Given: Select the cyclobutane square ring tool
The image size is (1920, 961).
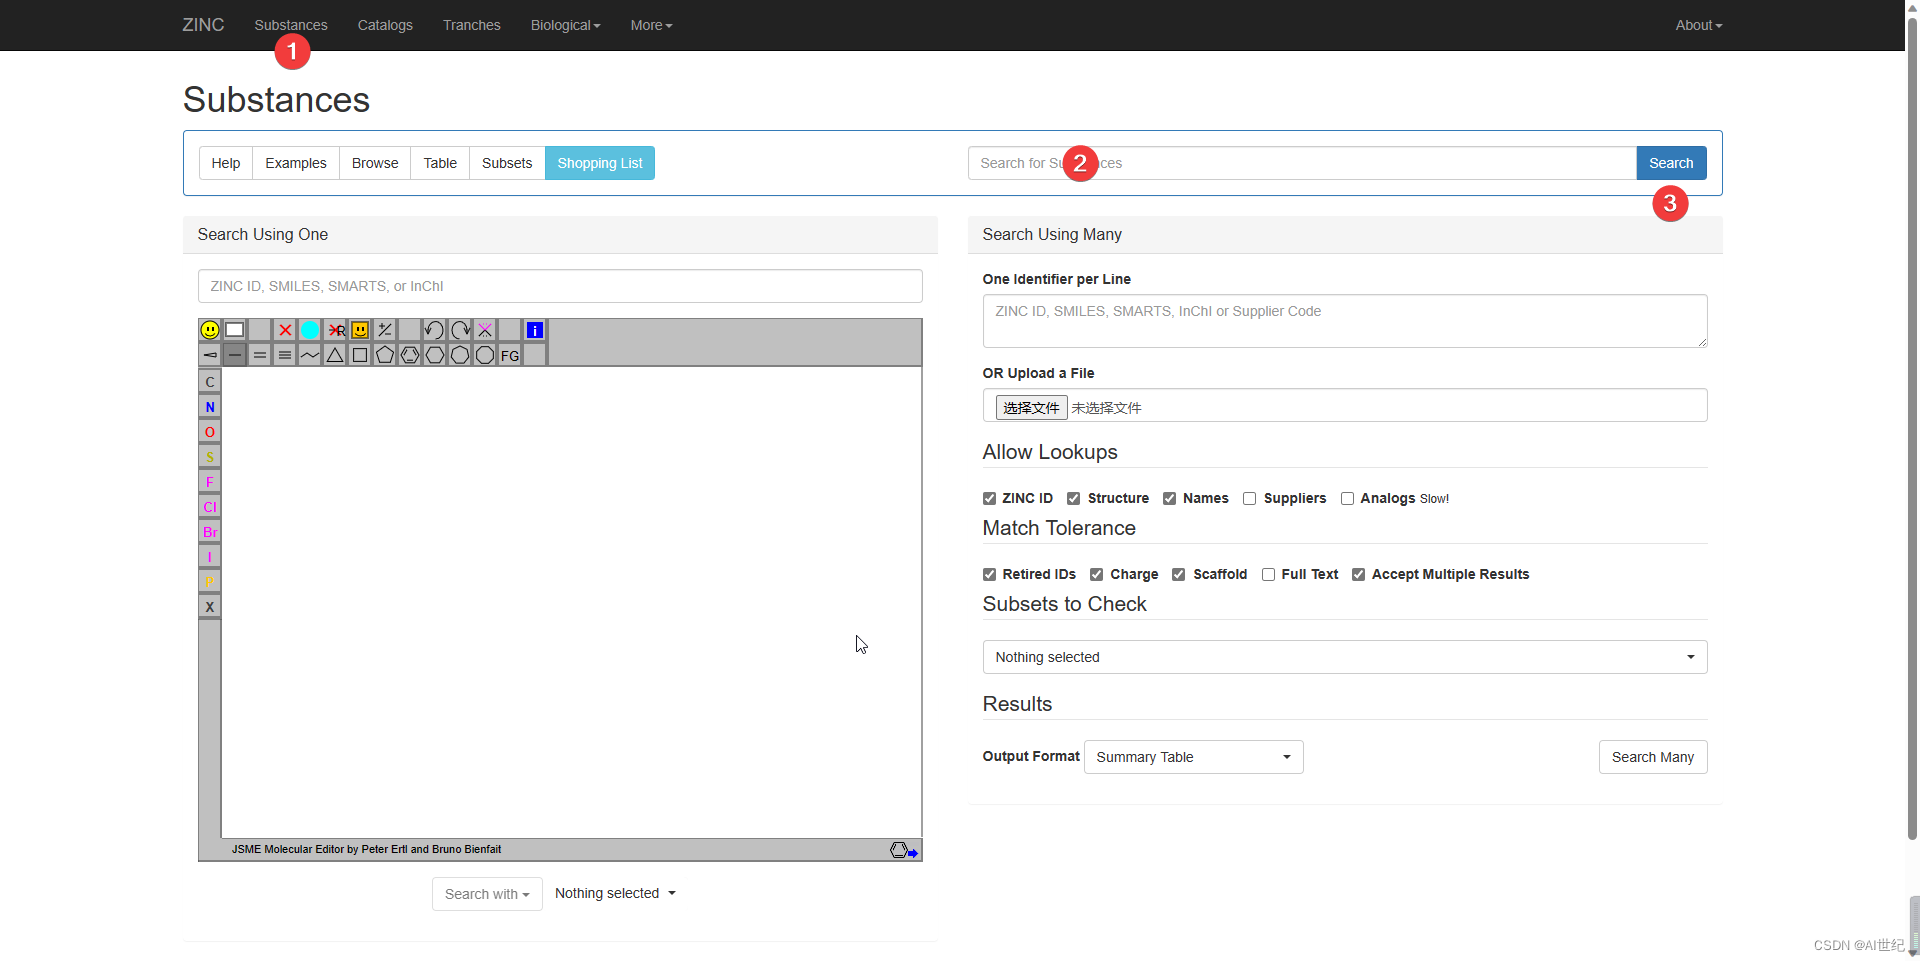Looking at the screenshot, I should point(360,355).
